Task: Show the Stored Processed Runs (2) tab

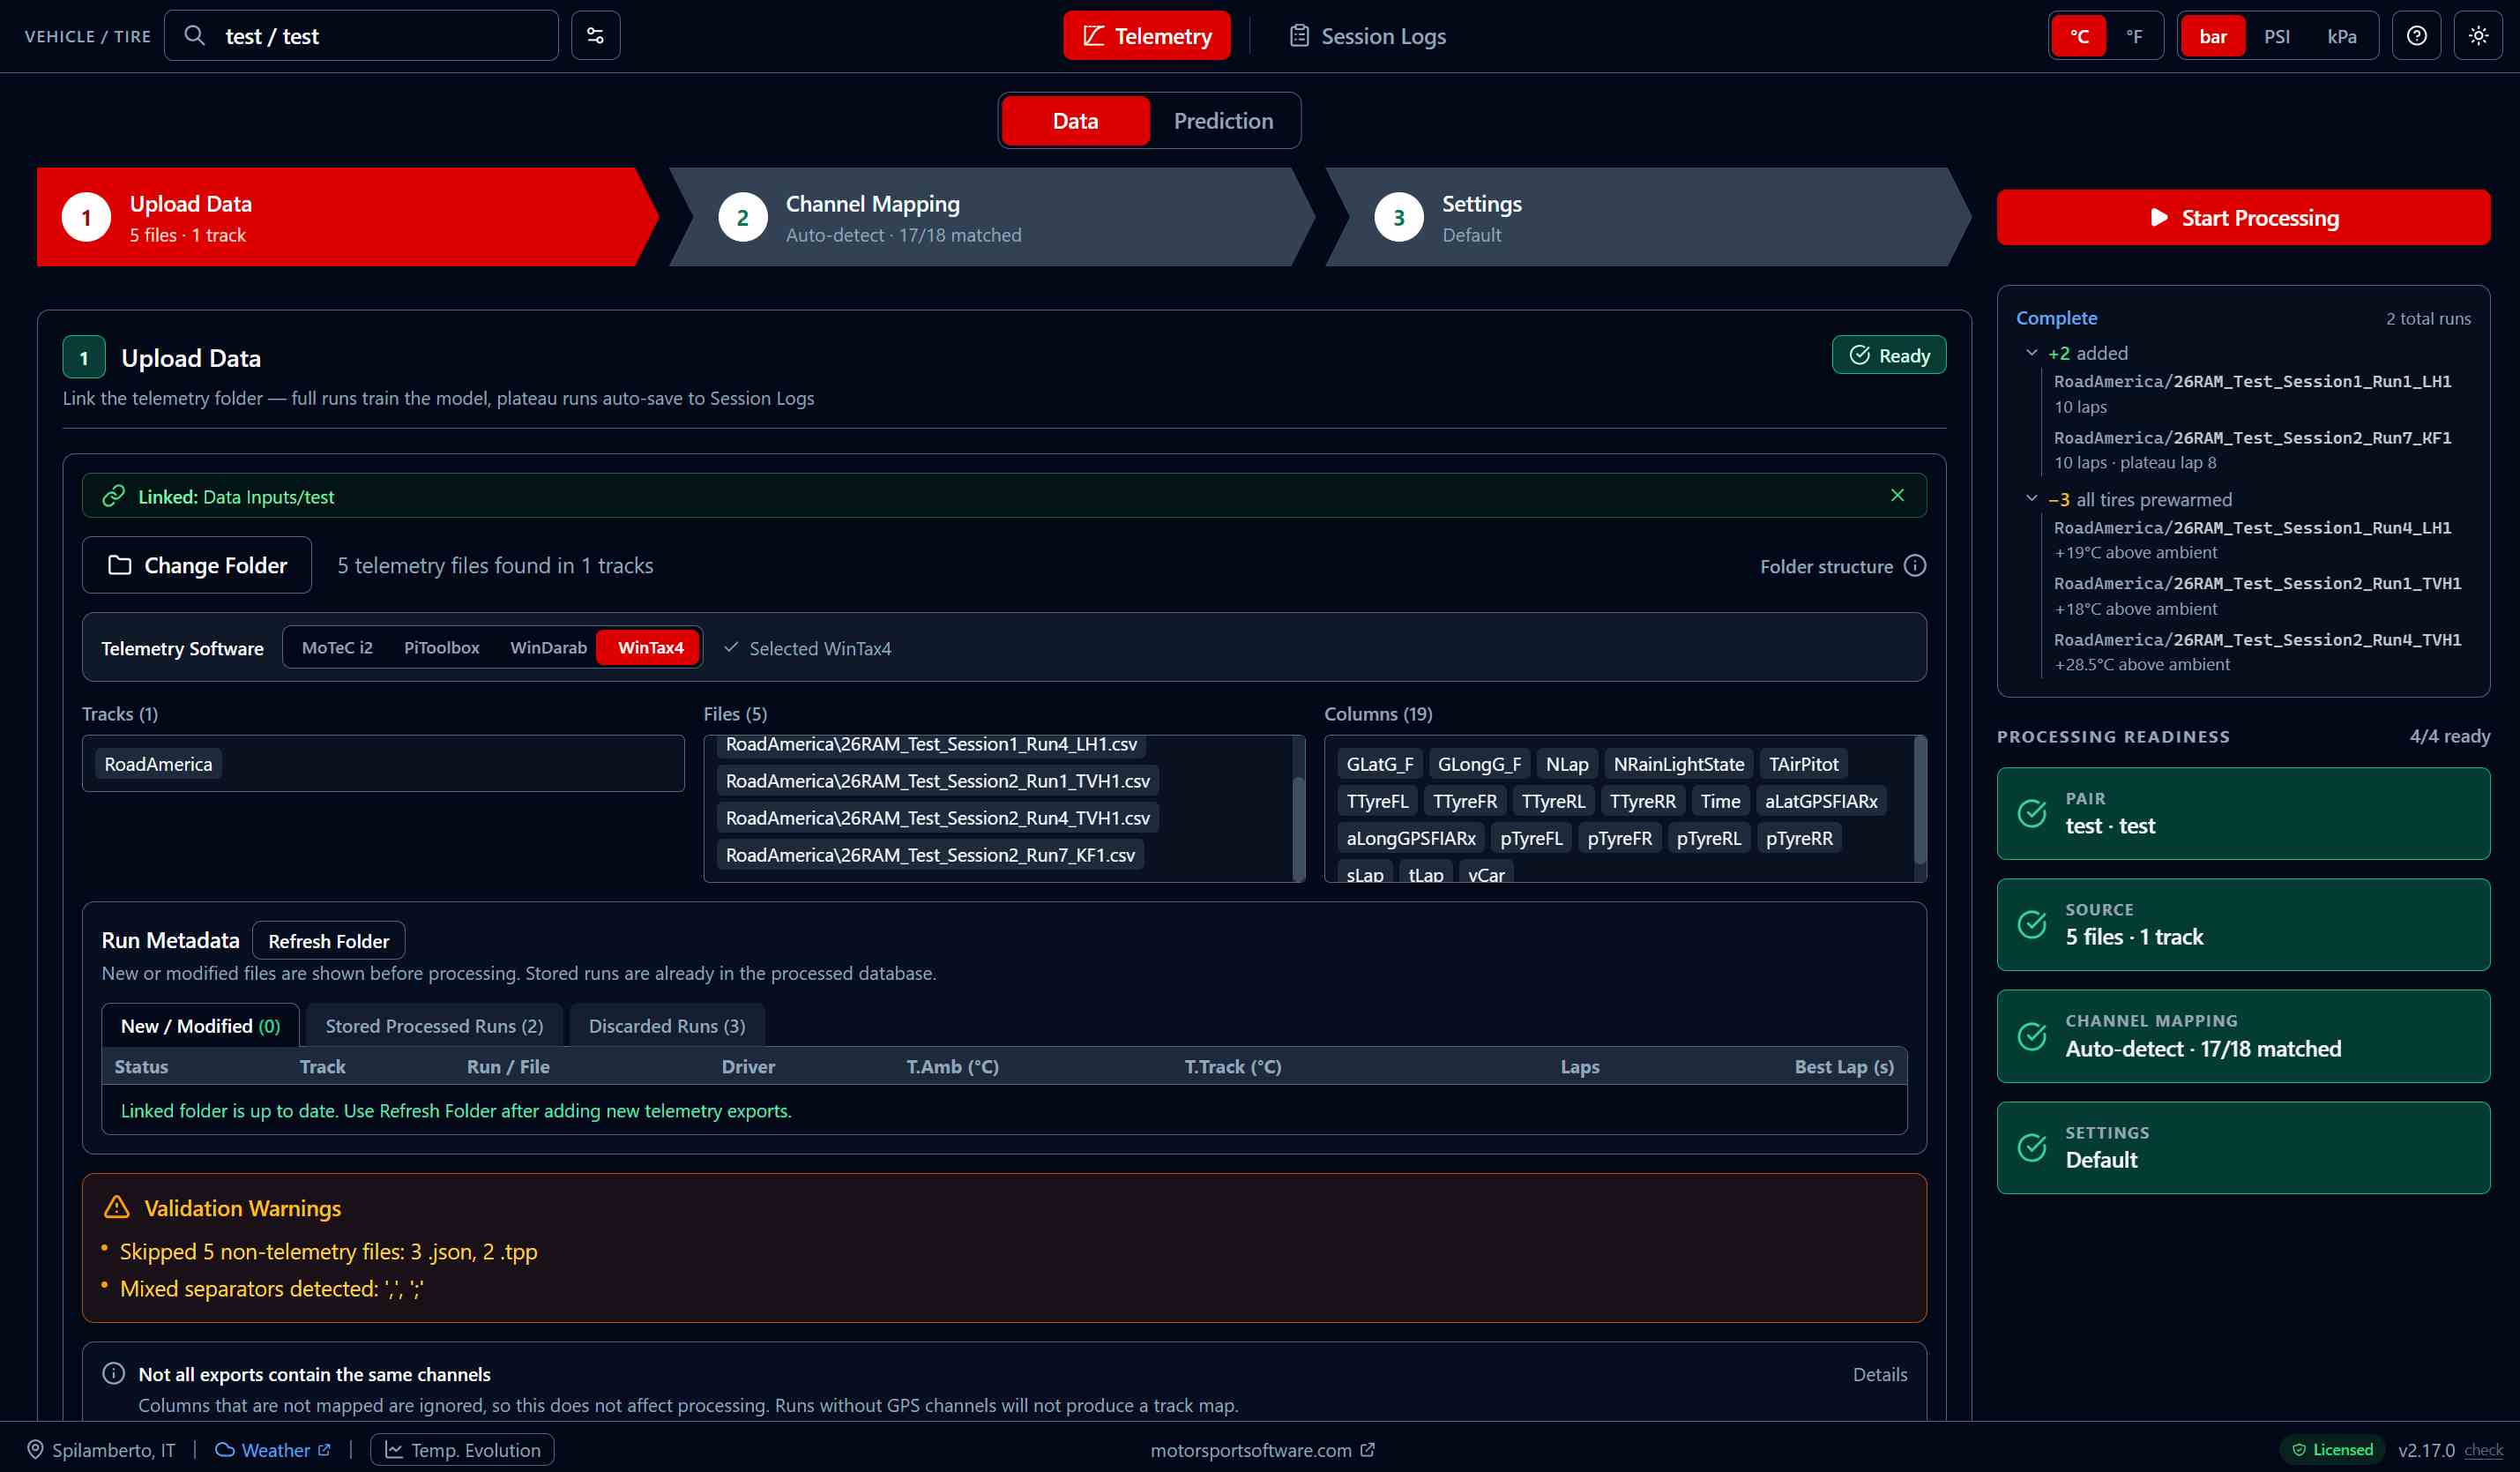Action: pyautogui.click(x=434, y=1026)
